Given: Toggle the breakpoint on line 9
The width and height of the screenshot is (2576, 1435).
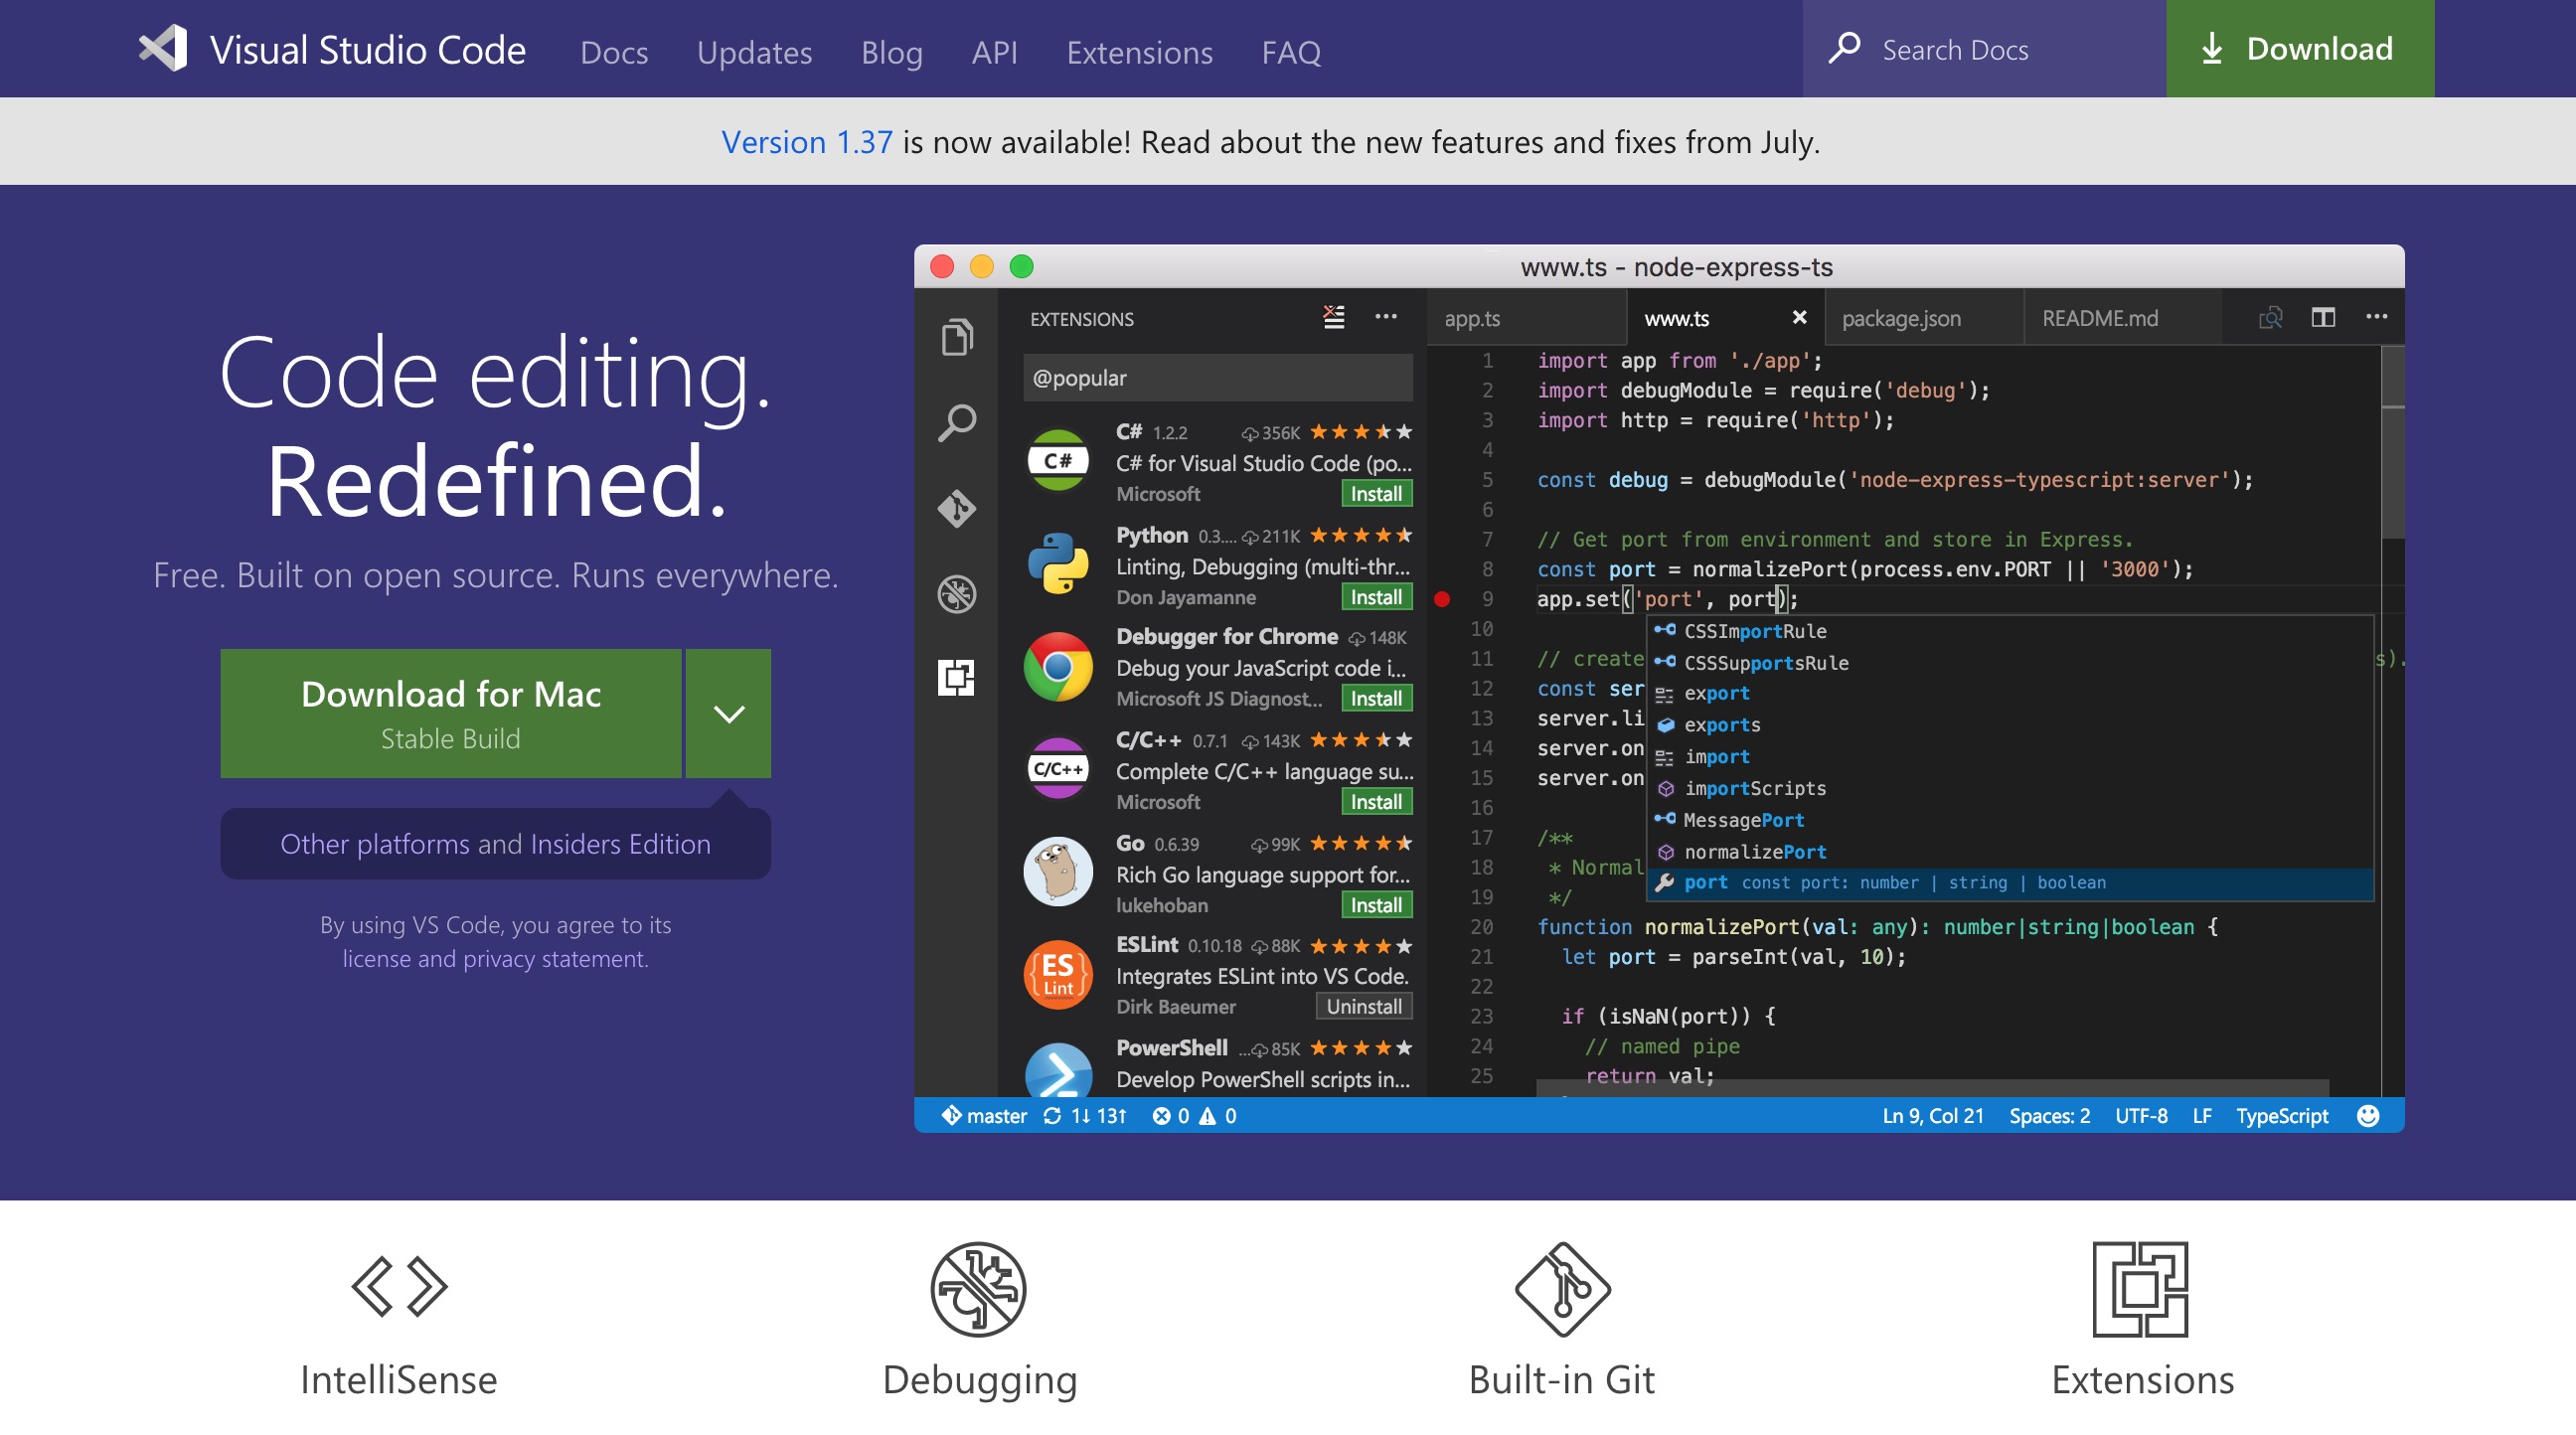Looking at the screenshot, I should [1442, 598].
